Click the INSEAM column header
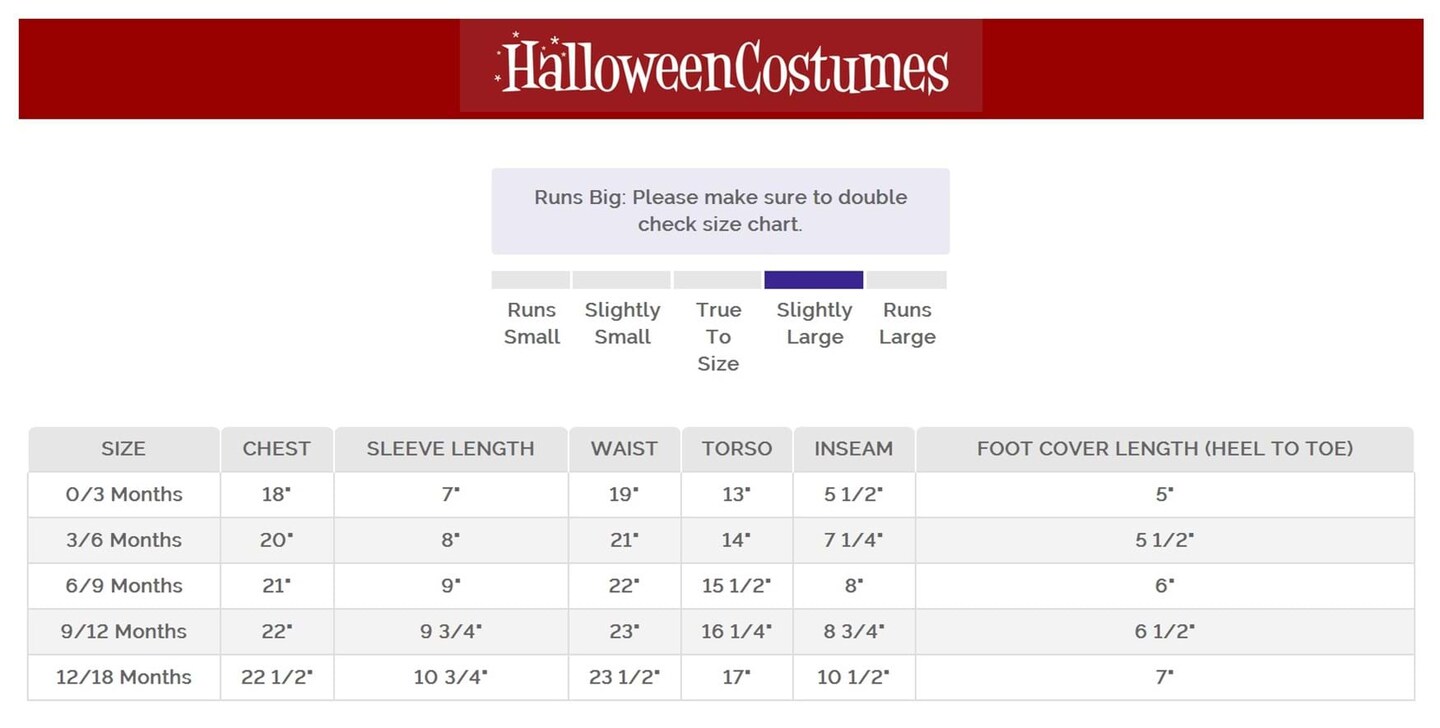 click(x=853, y=449)
